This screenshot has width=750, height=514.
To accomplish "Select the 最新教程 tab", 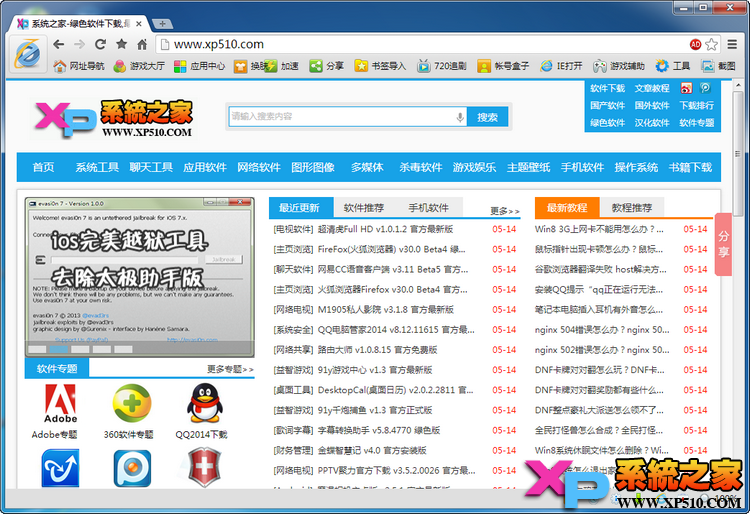I will click(567, 208).
